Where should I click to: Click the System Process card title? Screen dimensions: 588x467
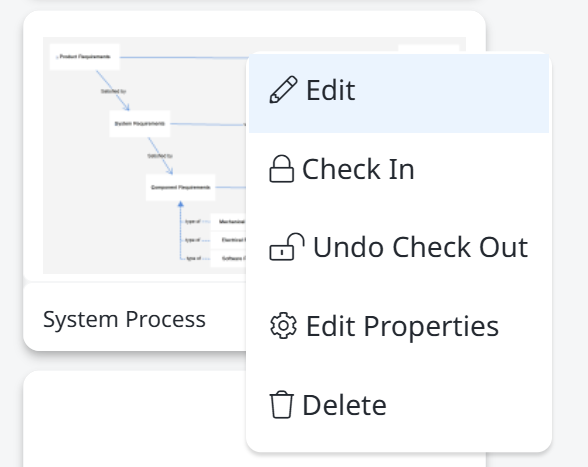tap(124, 319)
